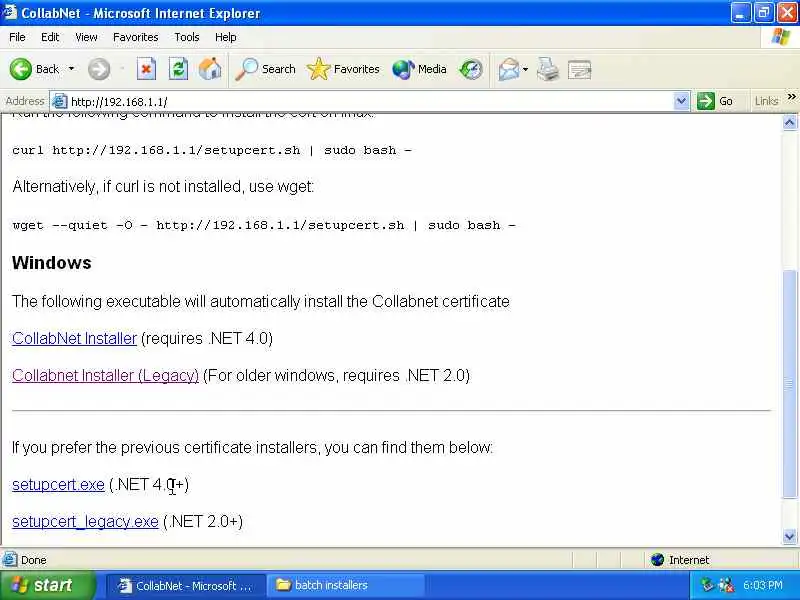Open the Collabnet Installer (Legacy) link
The image size is (800, 600).
tap(105, 376)
